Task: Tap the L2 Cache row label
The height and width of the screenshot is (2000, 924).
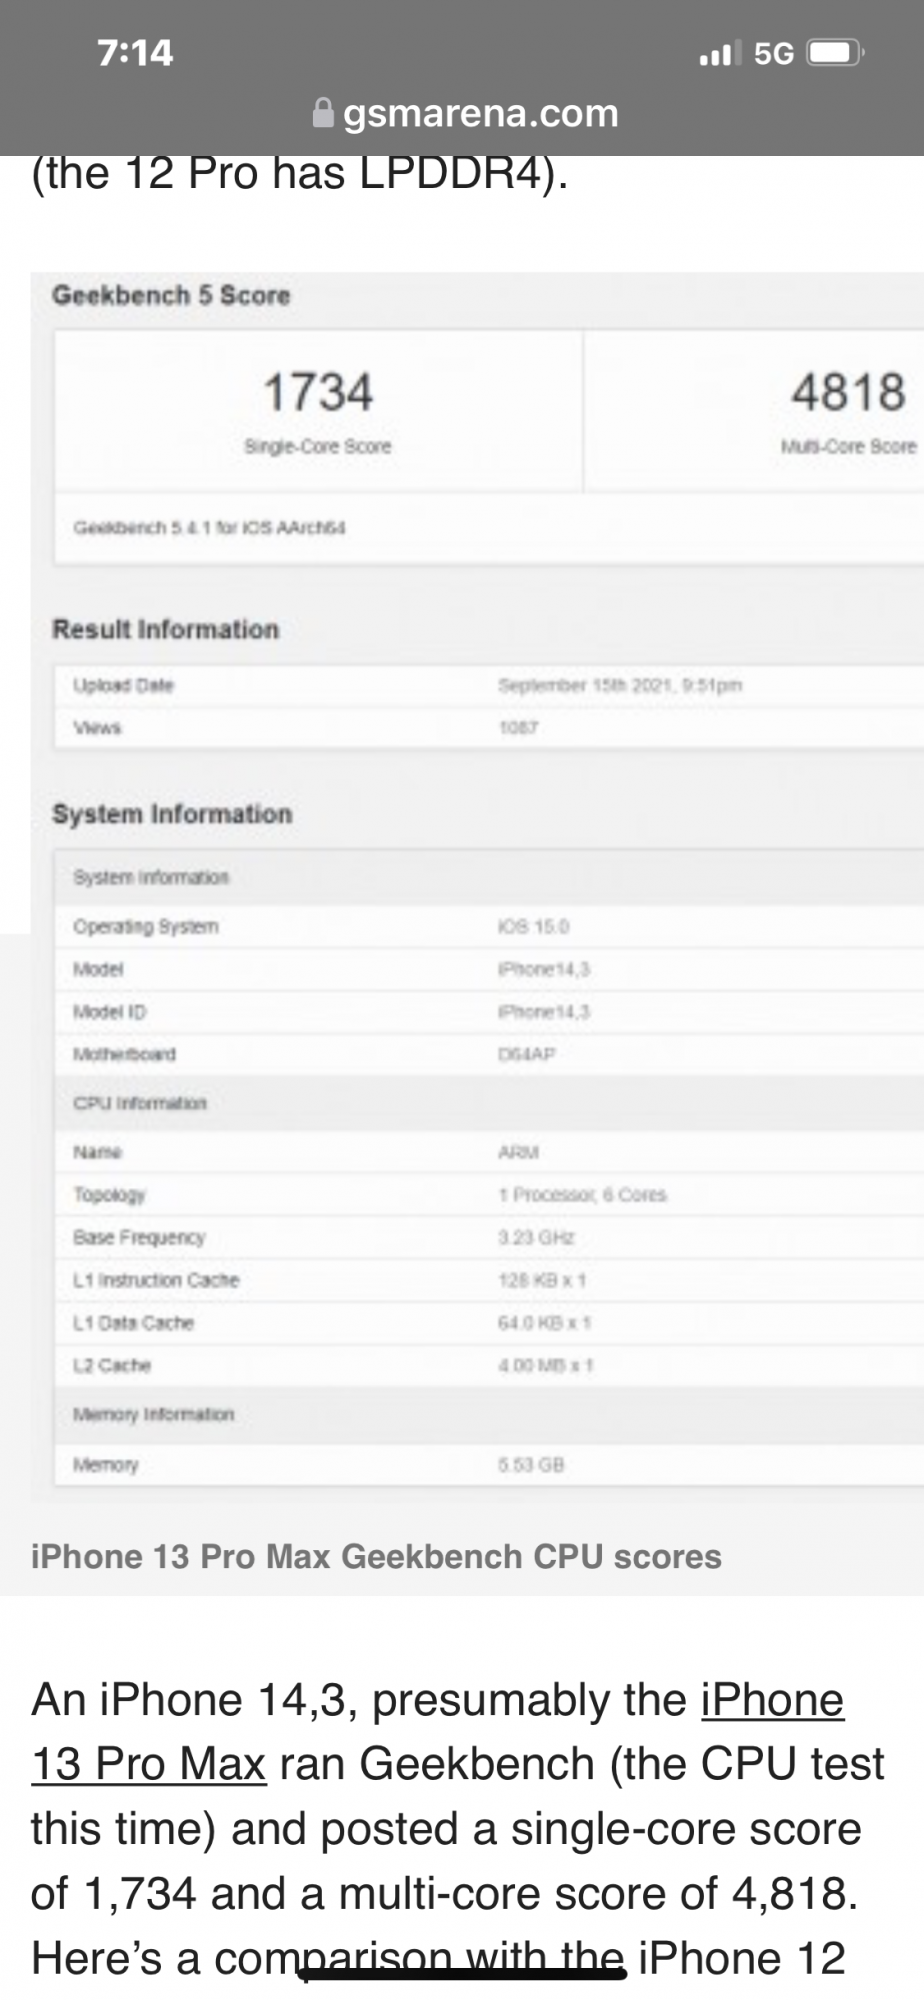Action: click(x=112, y=1365)
